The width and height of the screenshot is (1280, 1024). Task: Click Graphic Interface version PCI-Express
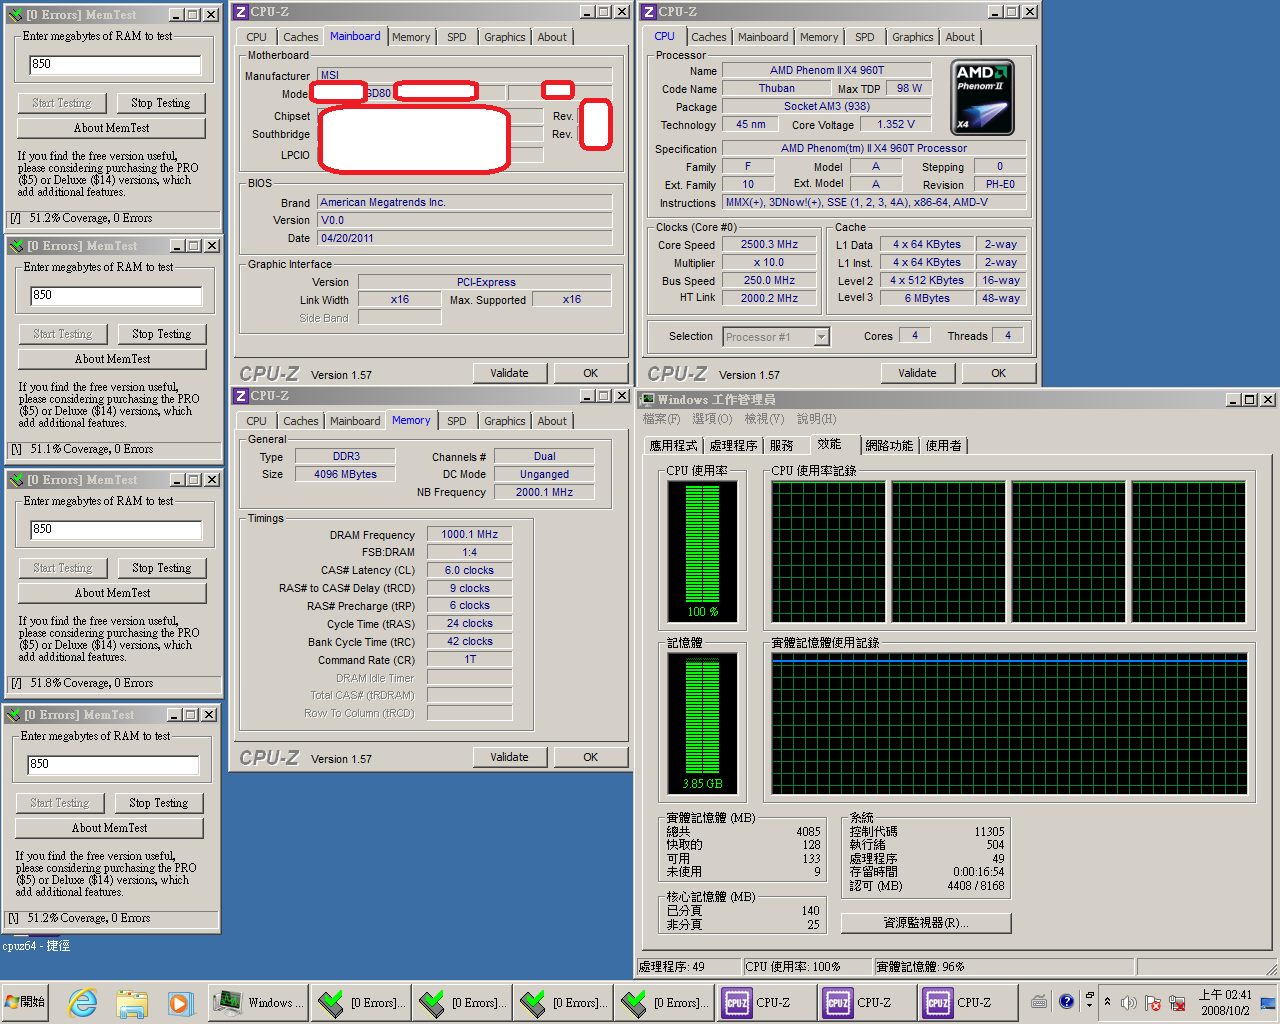coord(486,282)
